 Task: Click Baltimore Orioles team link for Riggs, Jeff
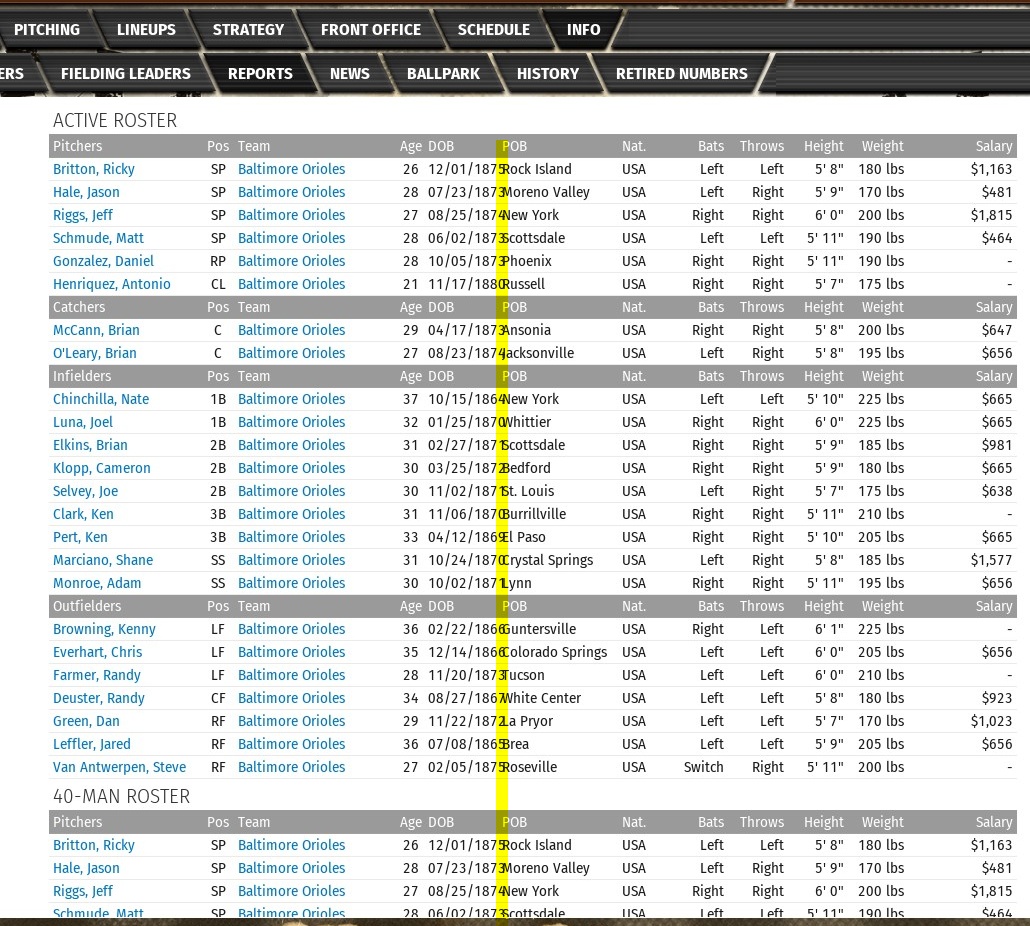tap(291, 215)
